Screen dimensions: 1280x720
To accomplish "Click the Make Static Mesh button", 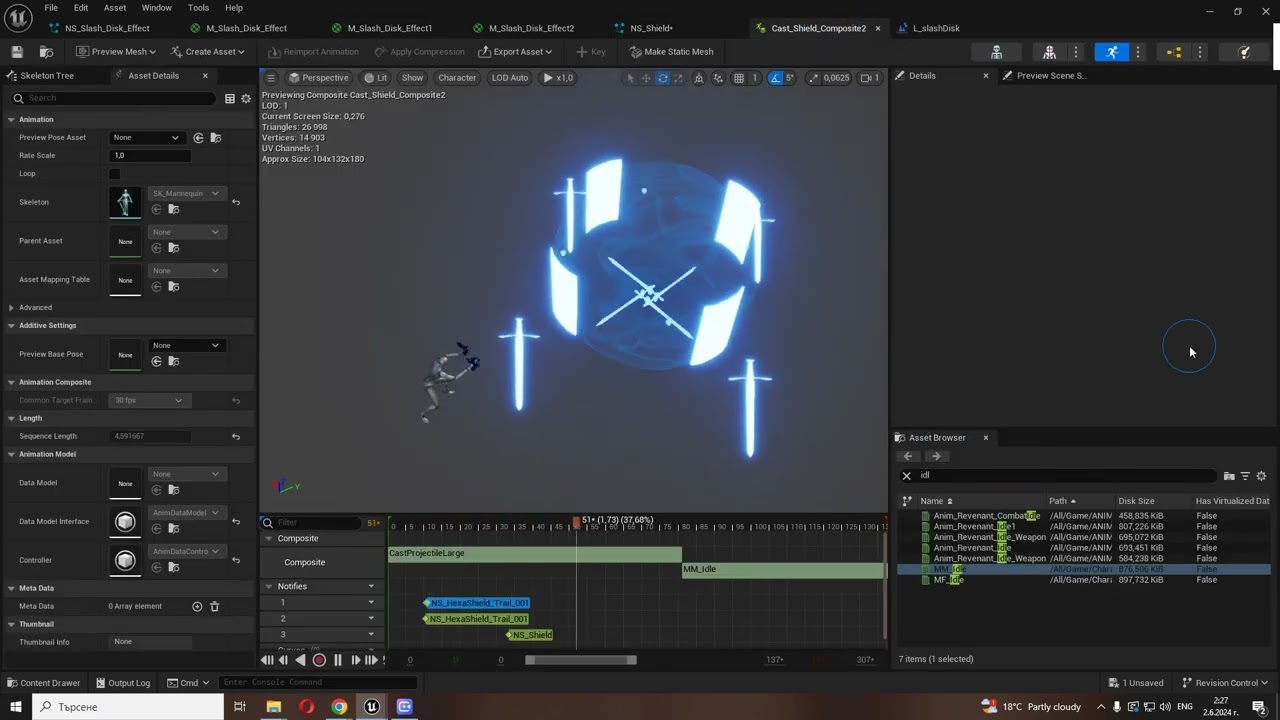I will point(671,52).
